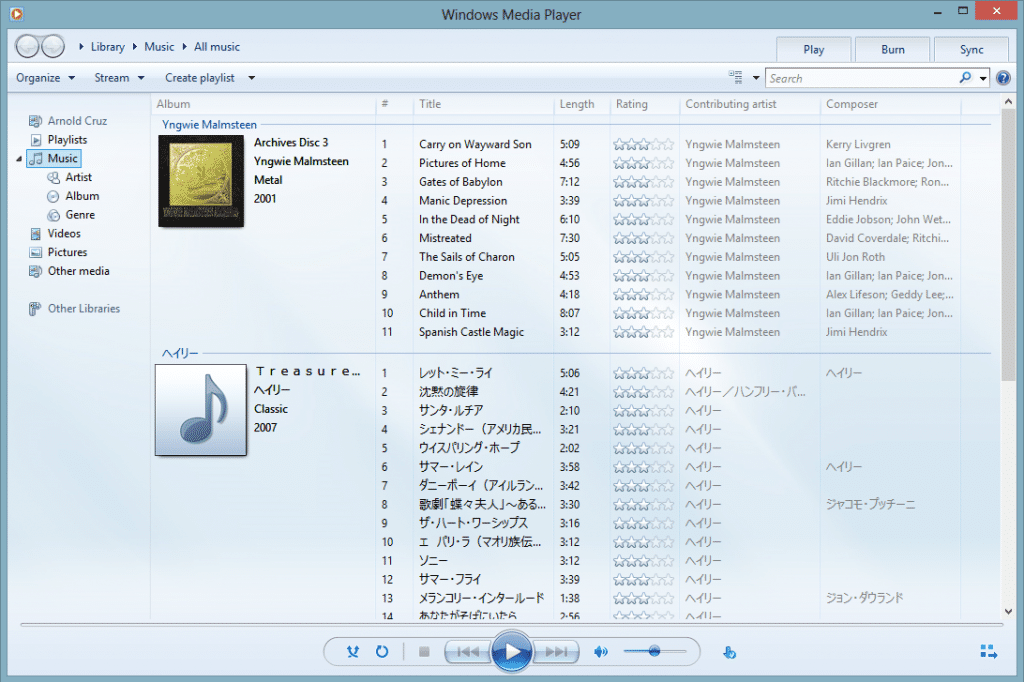The width and height of the screenshot is (1024, 682).
Task: Open Other media in navigation pane
Action: [x=69, y=271]
